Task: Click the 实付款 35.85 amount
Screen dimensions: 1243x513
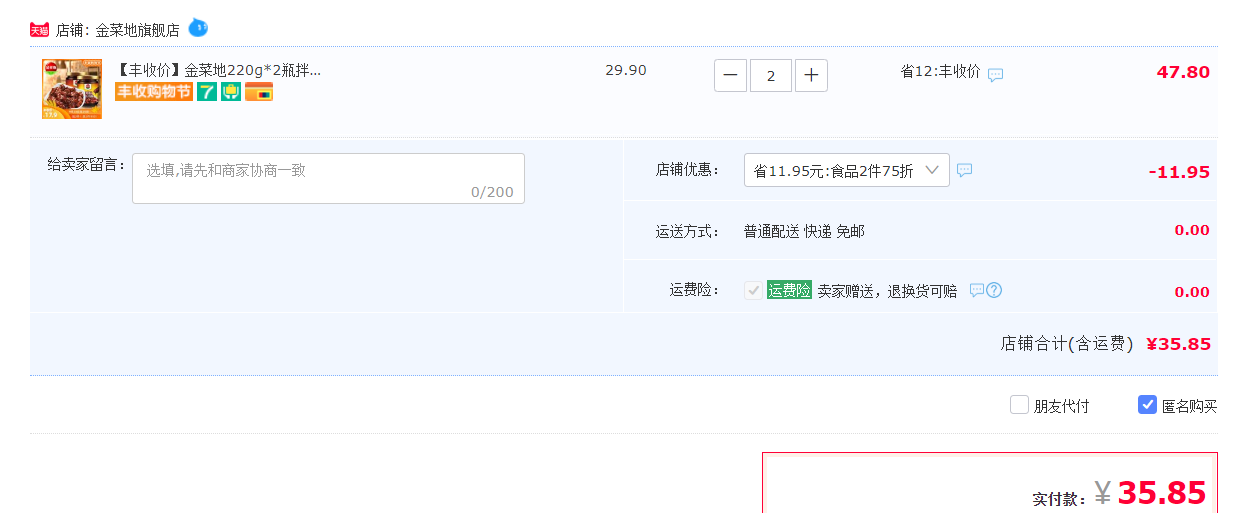Action: (1161, 493)
